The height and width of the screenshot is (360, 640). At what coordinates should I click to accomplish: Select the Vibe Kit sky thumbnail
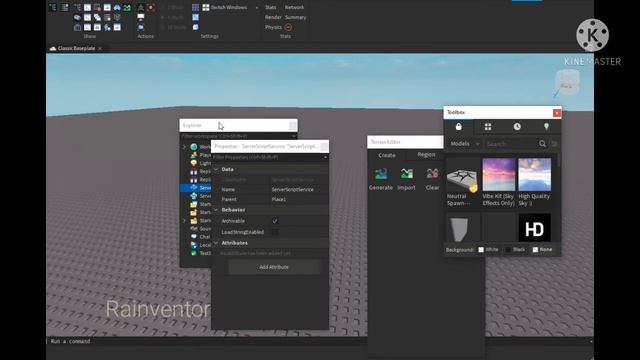coord(499,174)
